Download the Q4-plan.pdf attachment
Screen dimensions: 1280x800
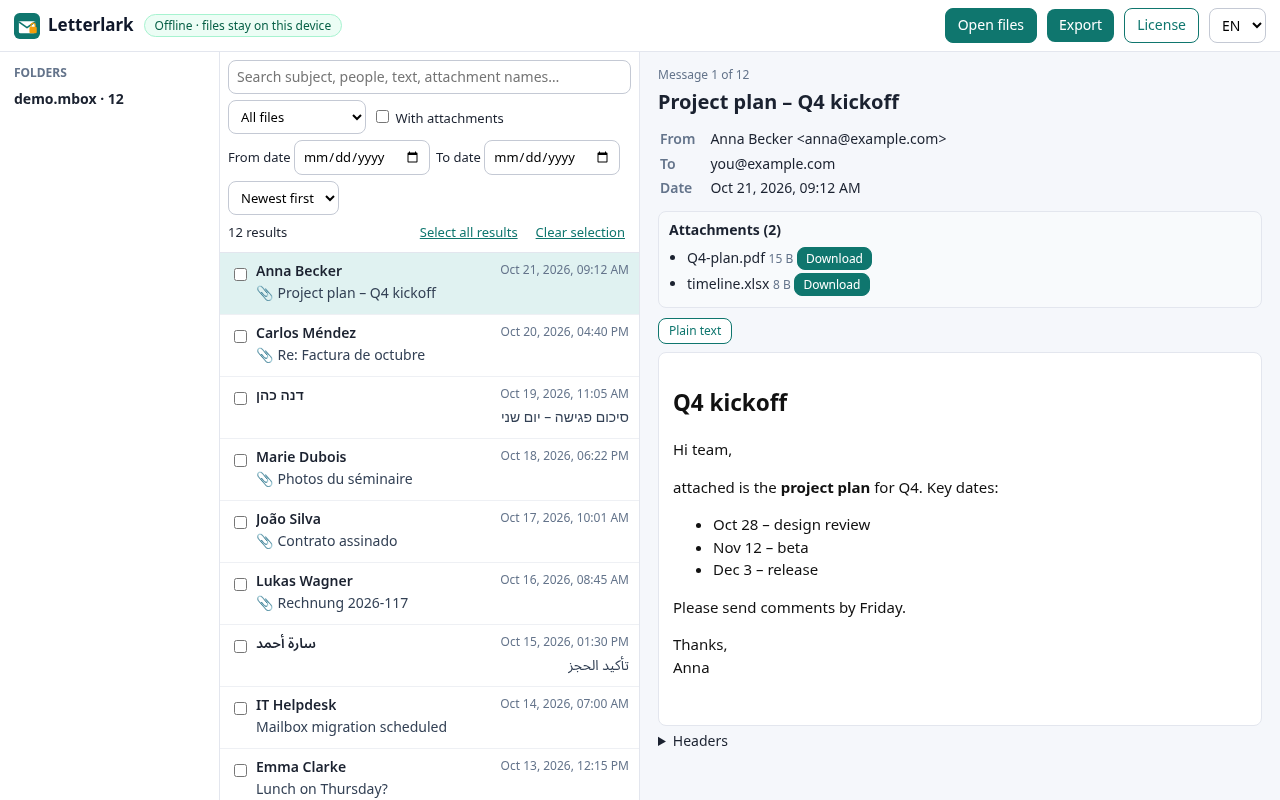tap(834, 259)
